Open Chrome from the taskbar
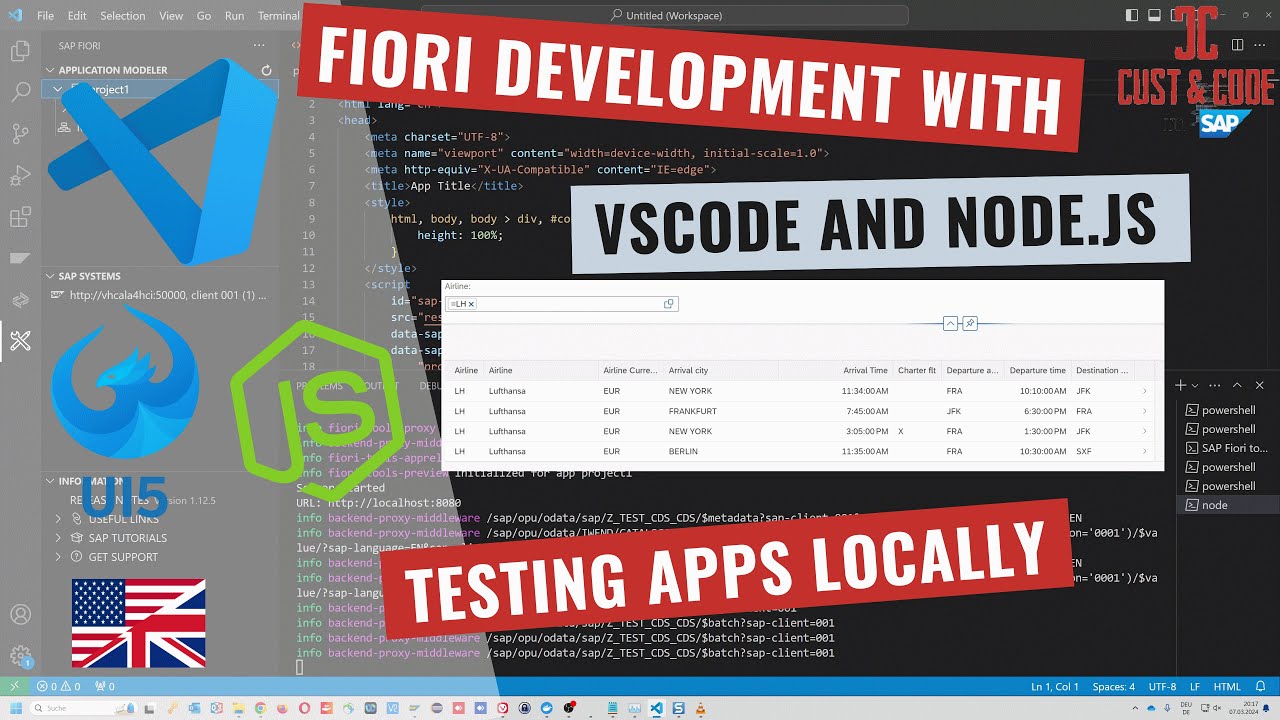Screen dimensions: 1280x720 (x=261, y=708)
